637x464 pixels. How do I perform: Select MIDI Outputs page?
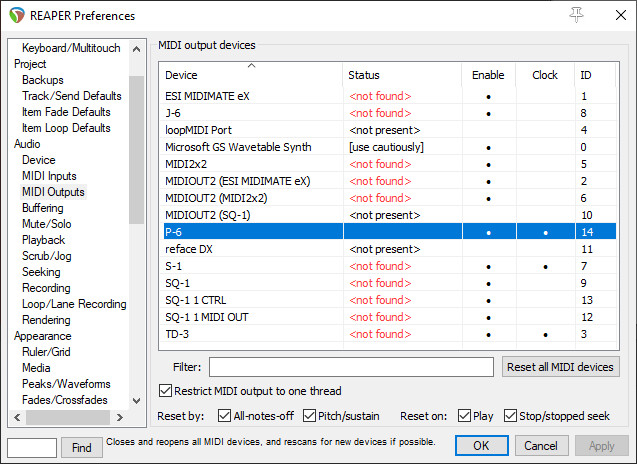coord(53,192)
